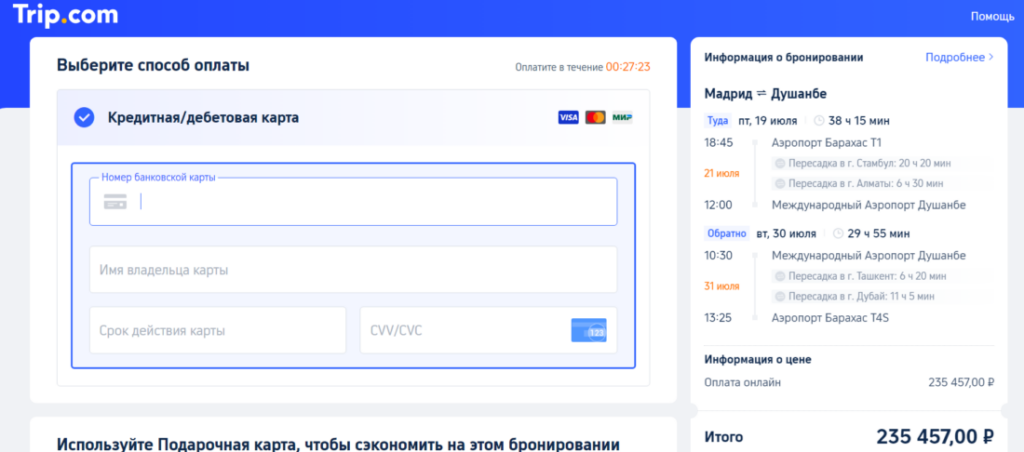Screen dimensions: 1024x452
Task: Click the Срок действия карты field
Action: click(x=217, y=330)
